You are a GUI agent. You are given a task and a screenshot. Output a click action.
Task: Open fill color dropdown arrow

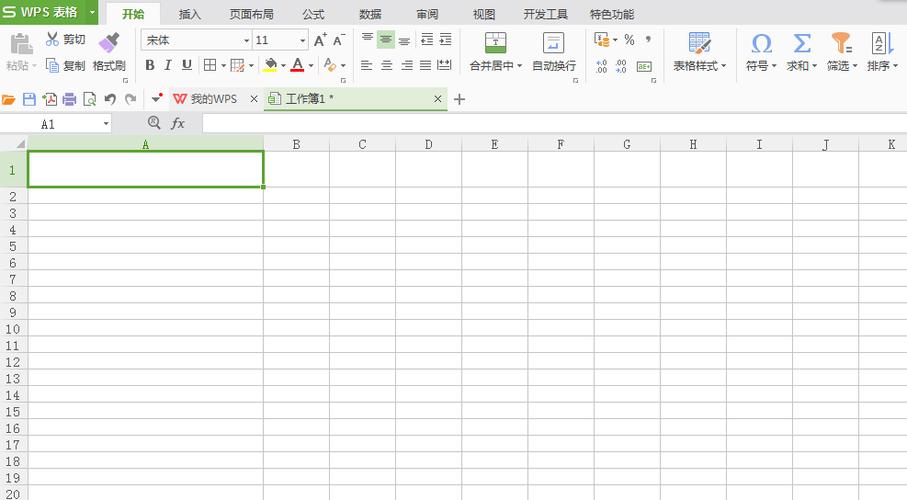point(283,65)
